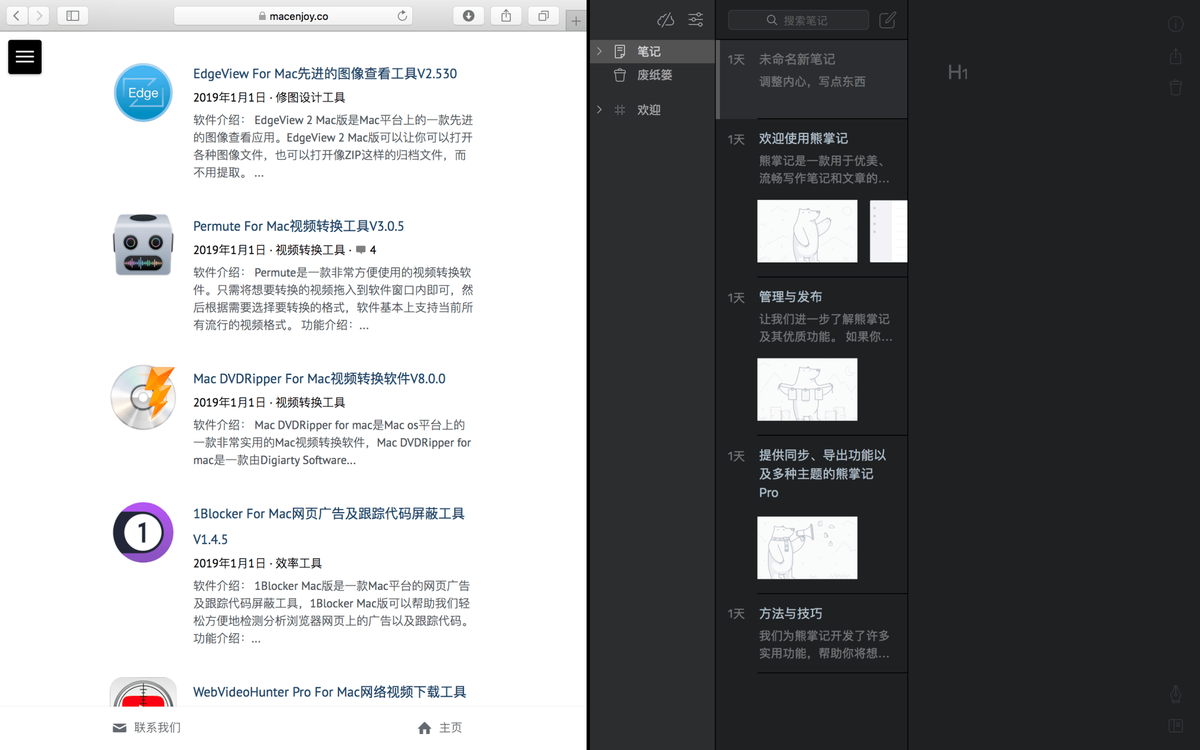The width and height of the screenshot is (1200, 750).
Task: Expand the 欢迎 tag chevron
Action: point(598,110)
